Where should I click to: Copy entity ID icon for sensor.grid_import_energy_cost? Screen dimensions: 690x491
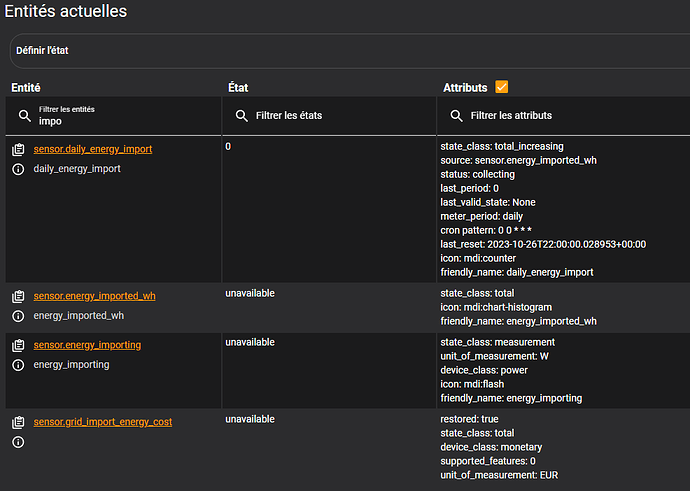point(18,422)
